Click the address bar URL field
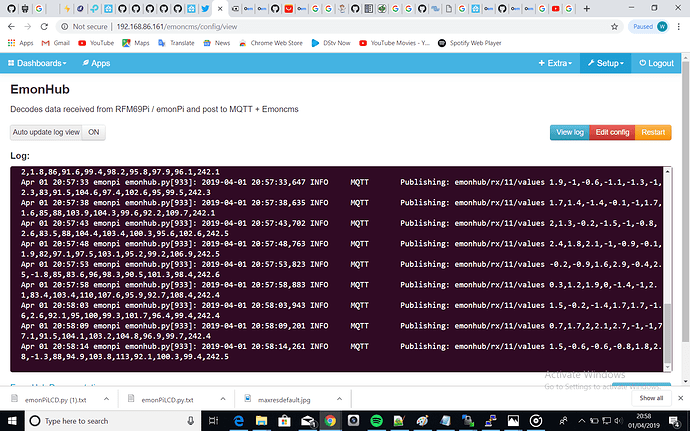690x431 pixels. [300, 27]
